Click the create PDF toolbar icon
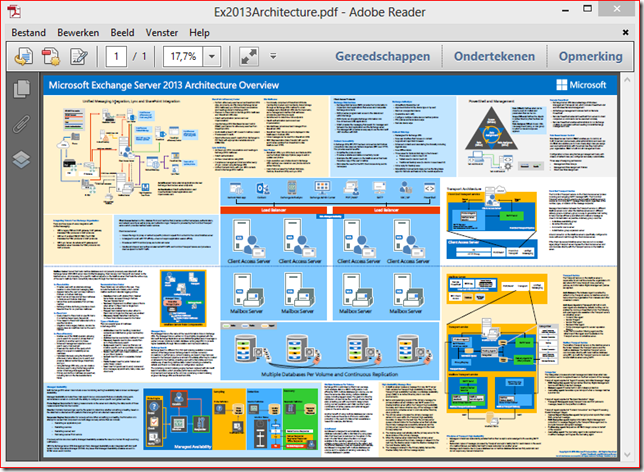 [51, 56]
